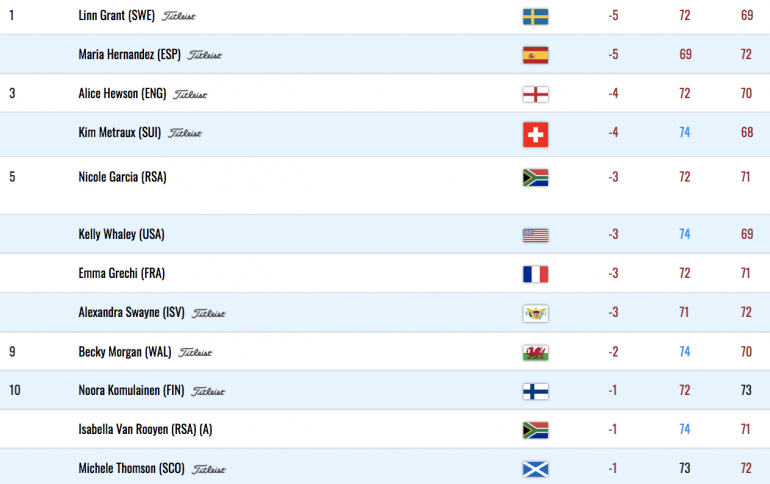Click the Scotland flag icon
The height and width of the screenshot is (484, 770).
tap(535, 469)
